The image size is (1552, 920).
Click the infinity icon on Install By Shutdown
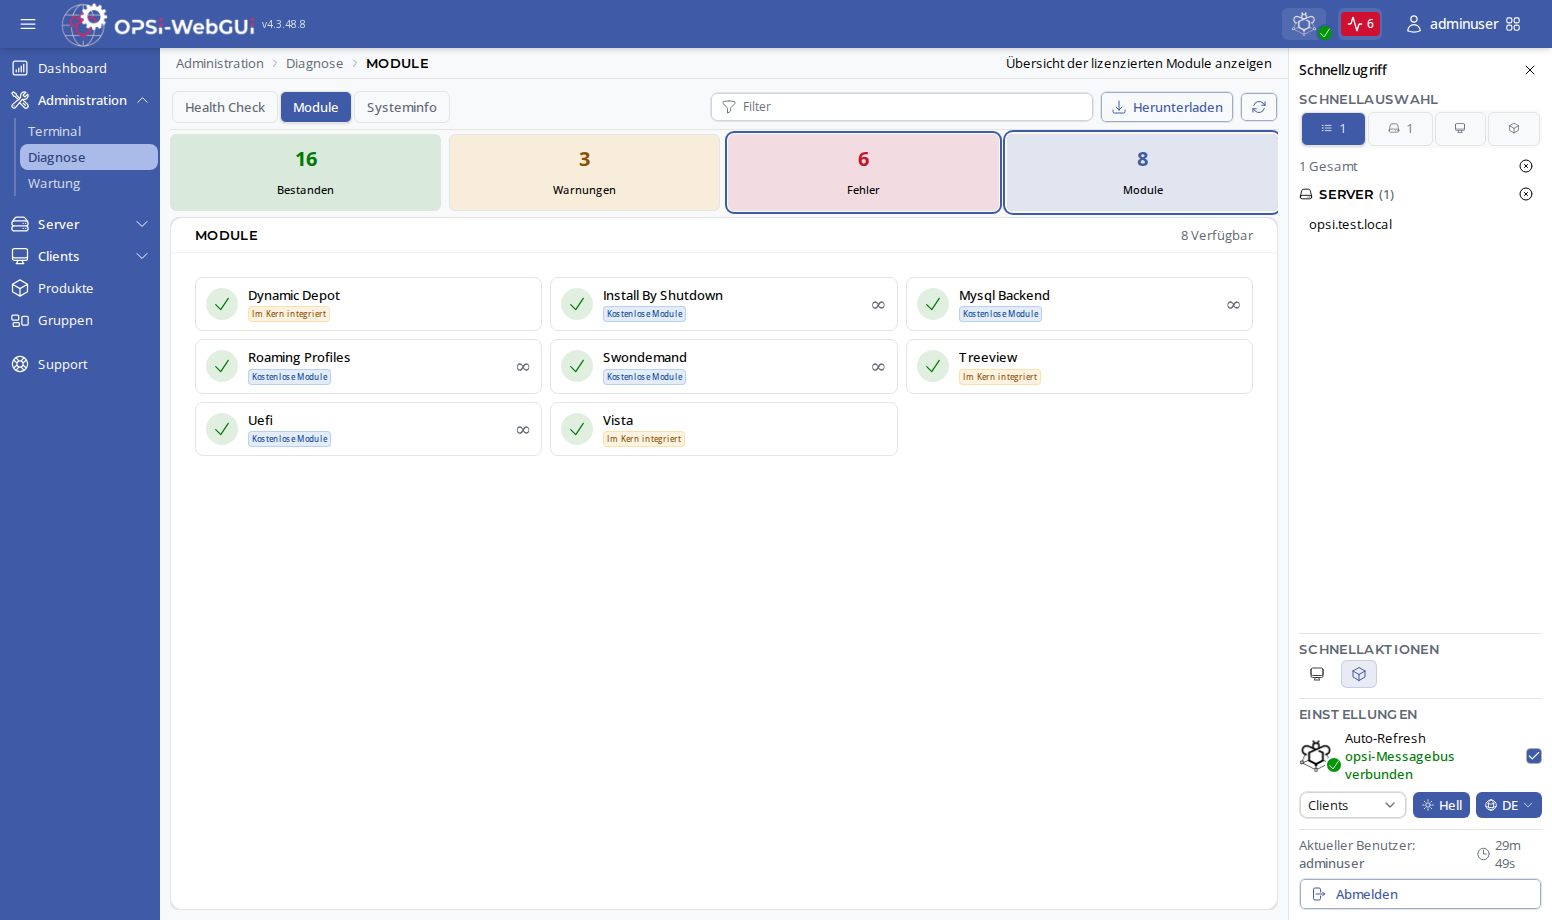point(878,305)
